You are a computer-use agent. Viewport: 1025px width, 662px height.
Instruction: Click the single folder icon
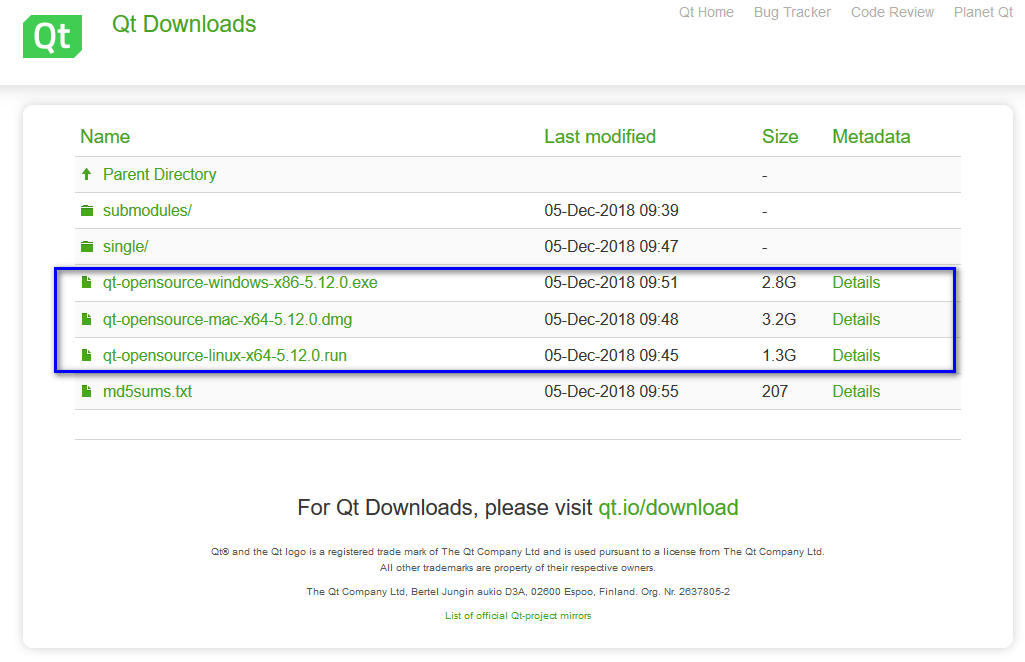click(x=87, y=246)
